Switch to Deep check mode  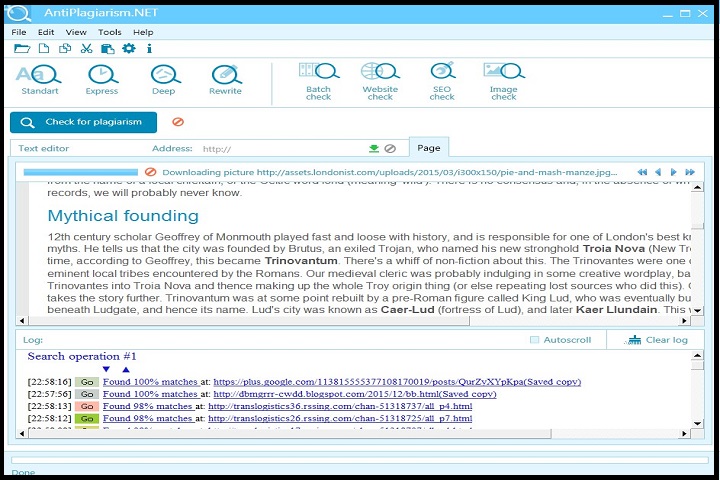[x=163, y=79]
